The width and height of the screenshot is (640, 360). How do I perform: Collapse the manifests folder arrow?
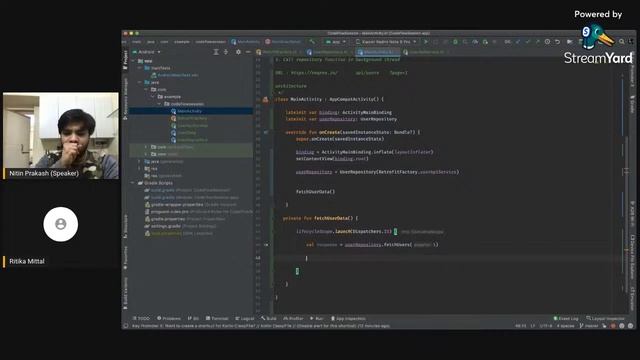click(140, 68)
